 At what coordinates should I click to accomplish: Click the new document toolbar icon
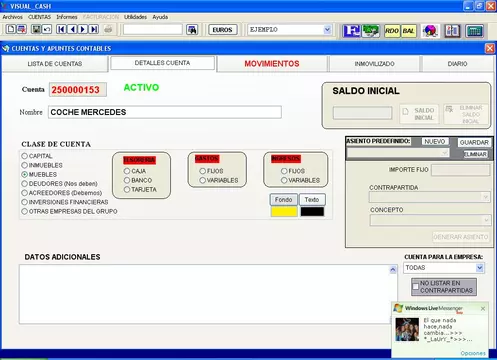point(11,29)
